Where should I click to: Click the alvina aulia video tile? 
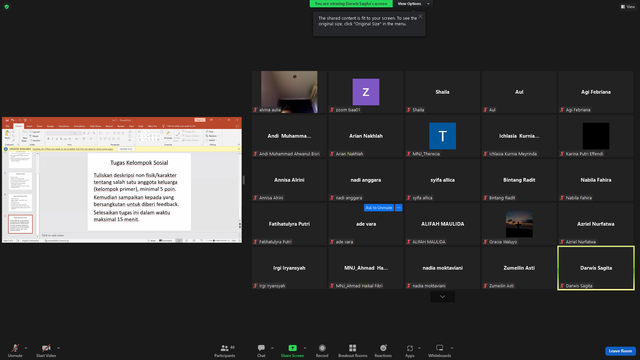[289, 92]
